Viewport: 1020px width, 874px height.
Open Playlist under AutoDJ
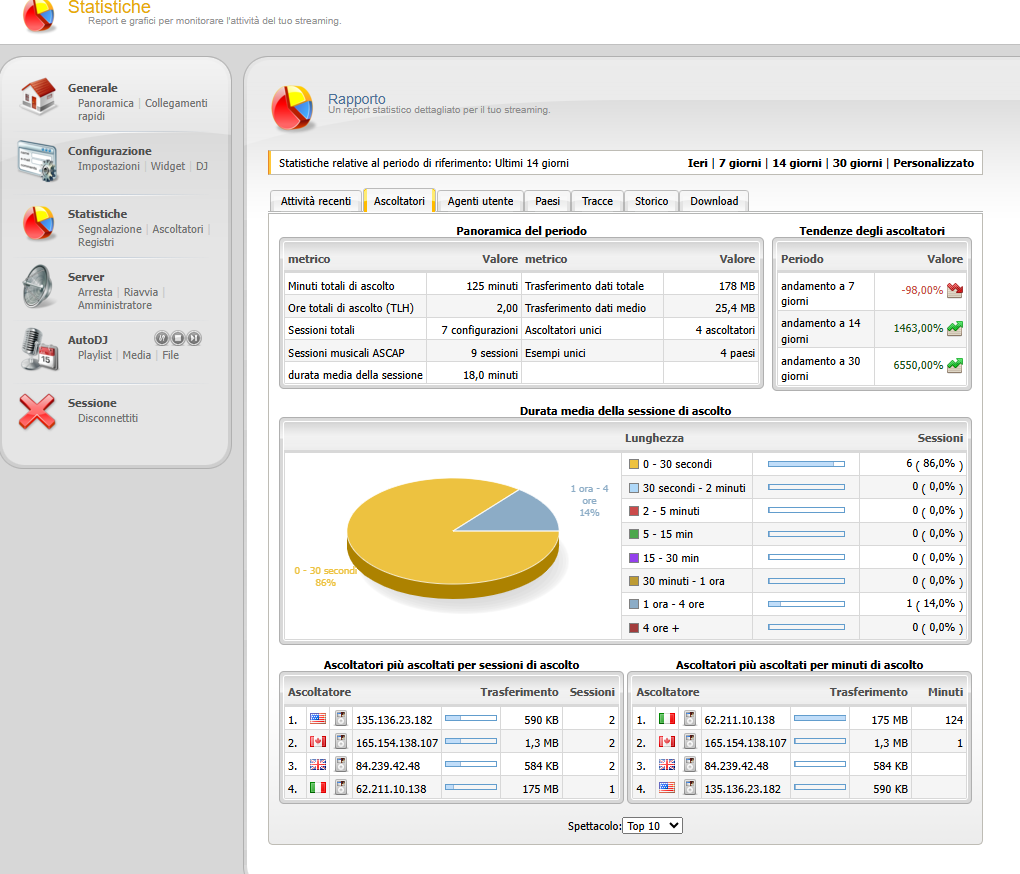click(95, 355)
